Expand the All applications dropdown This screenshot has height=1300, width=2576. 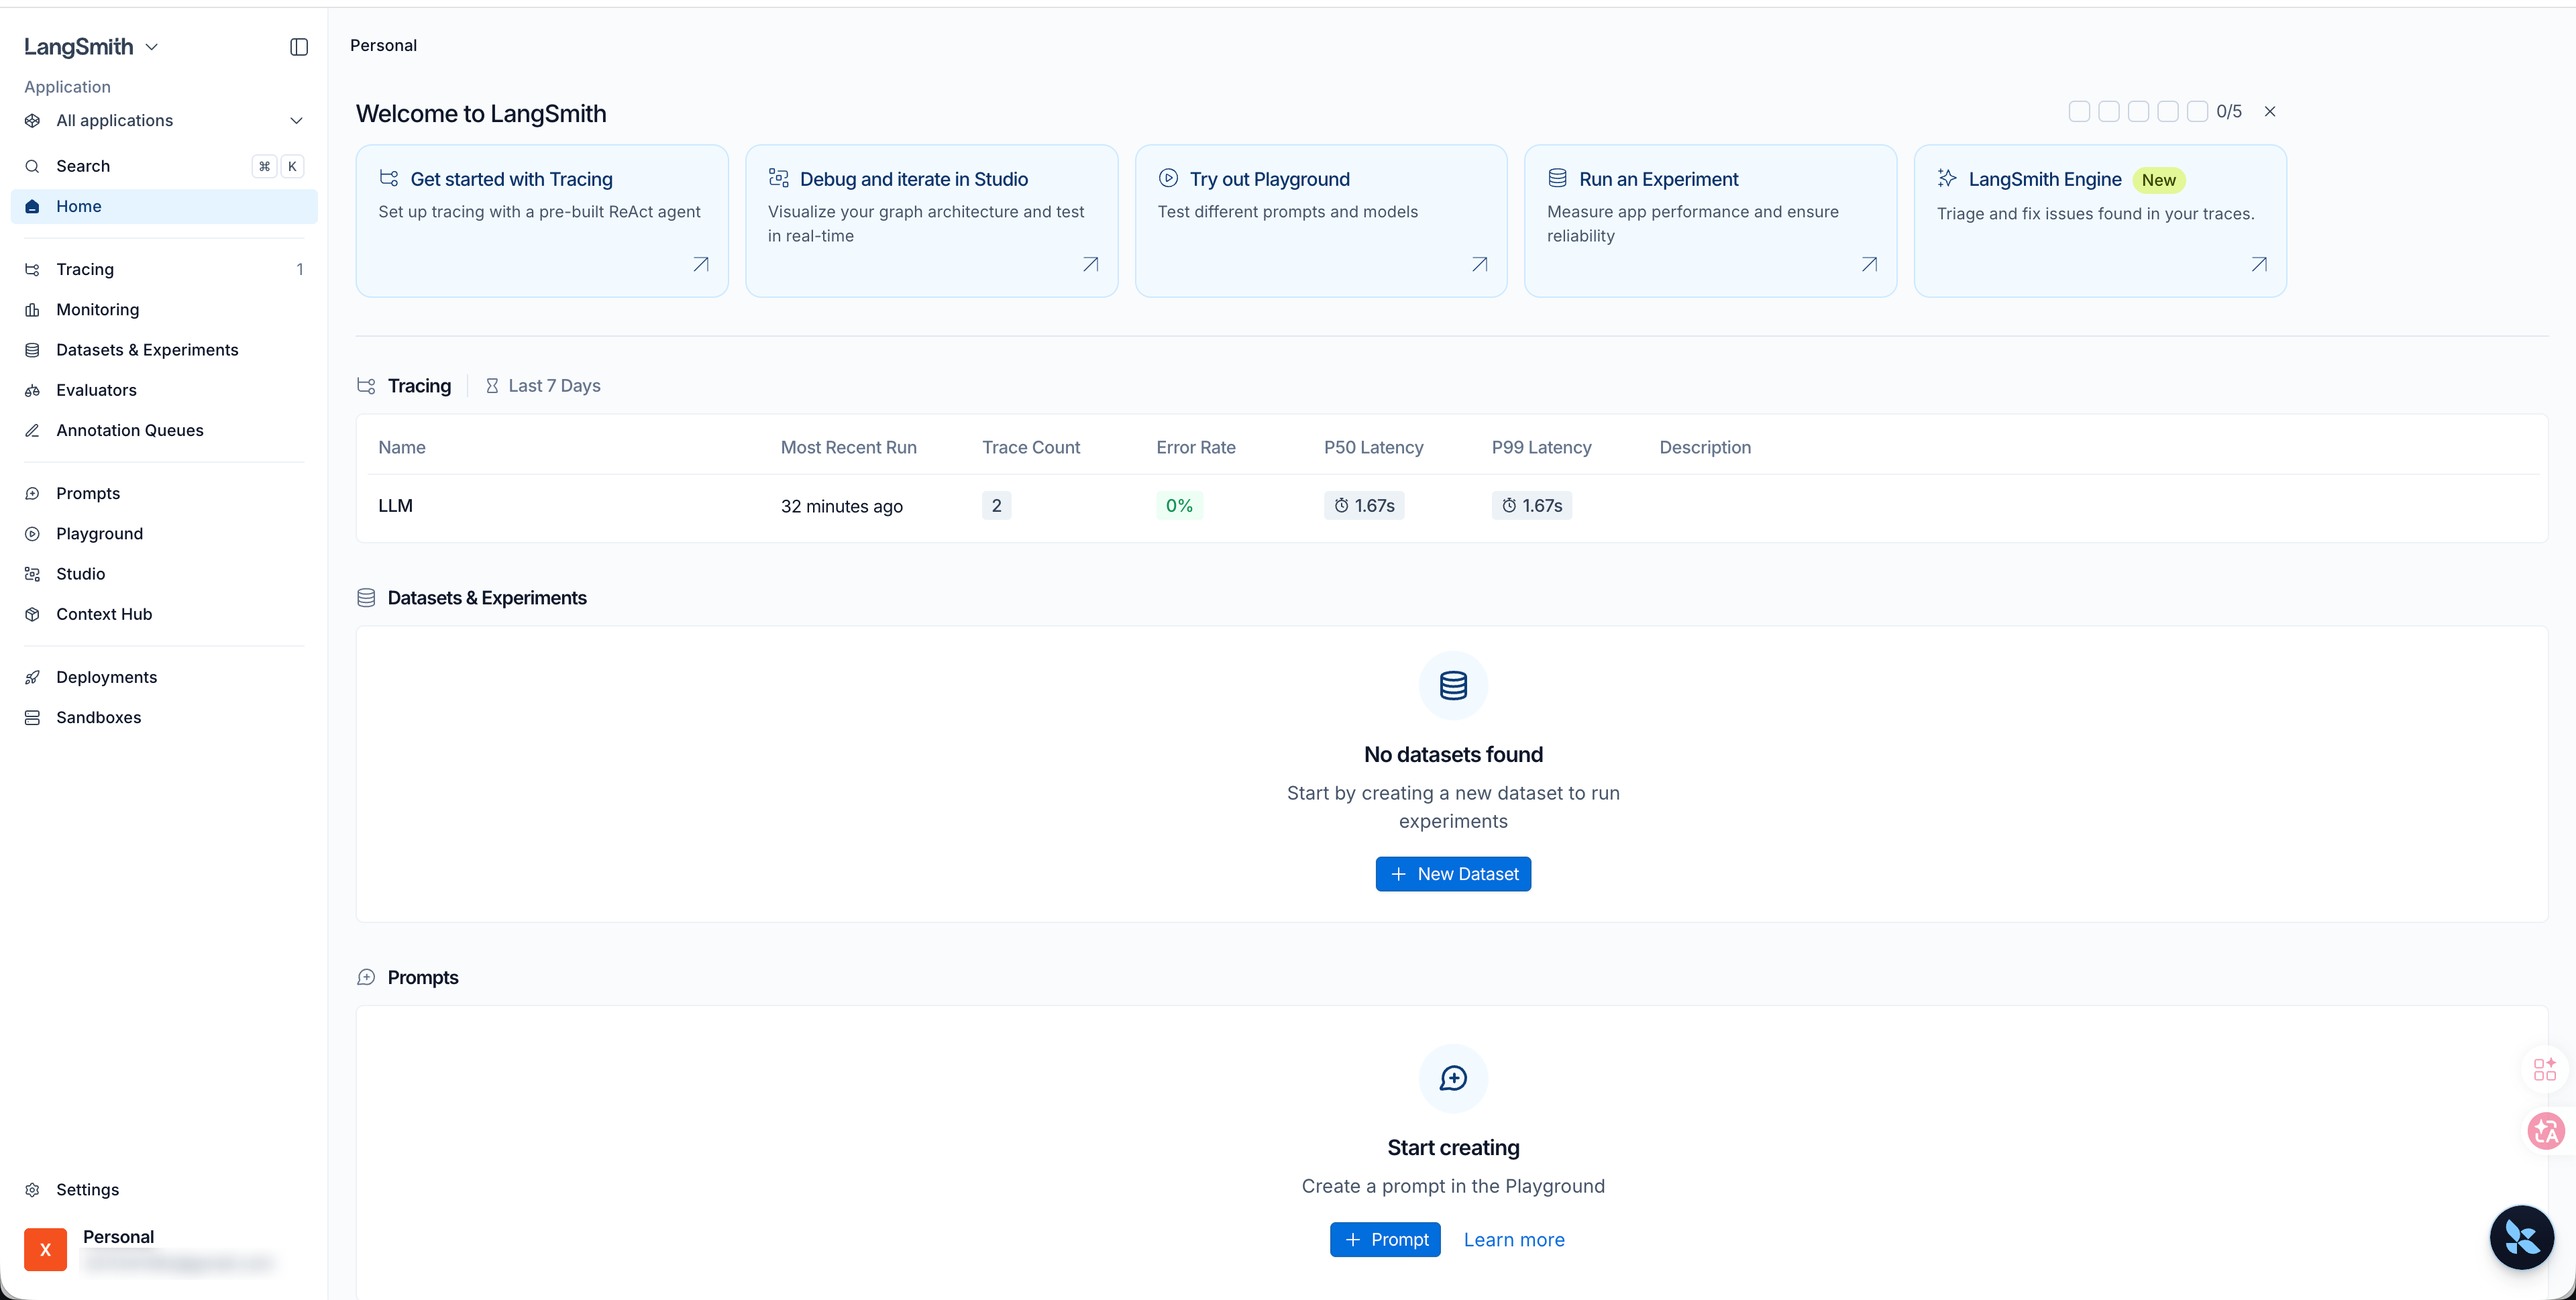click(164, 120)
